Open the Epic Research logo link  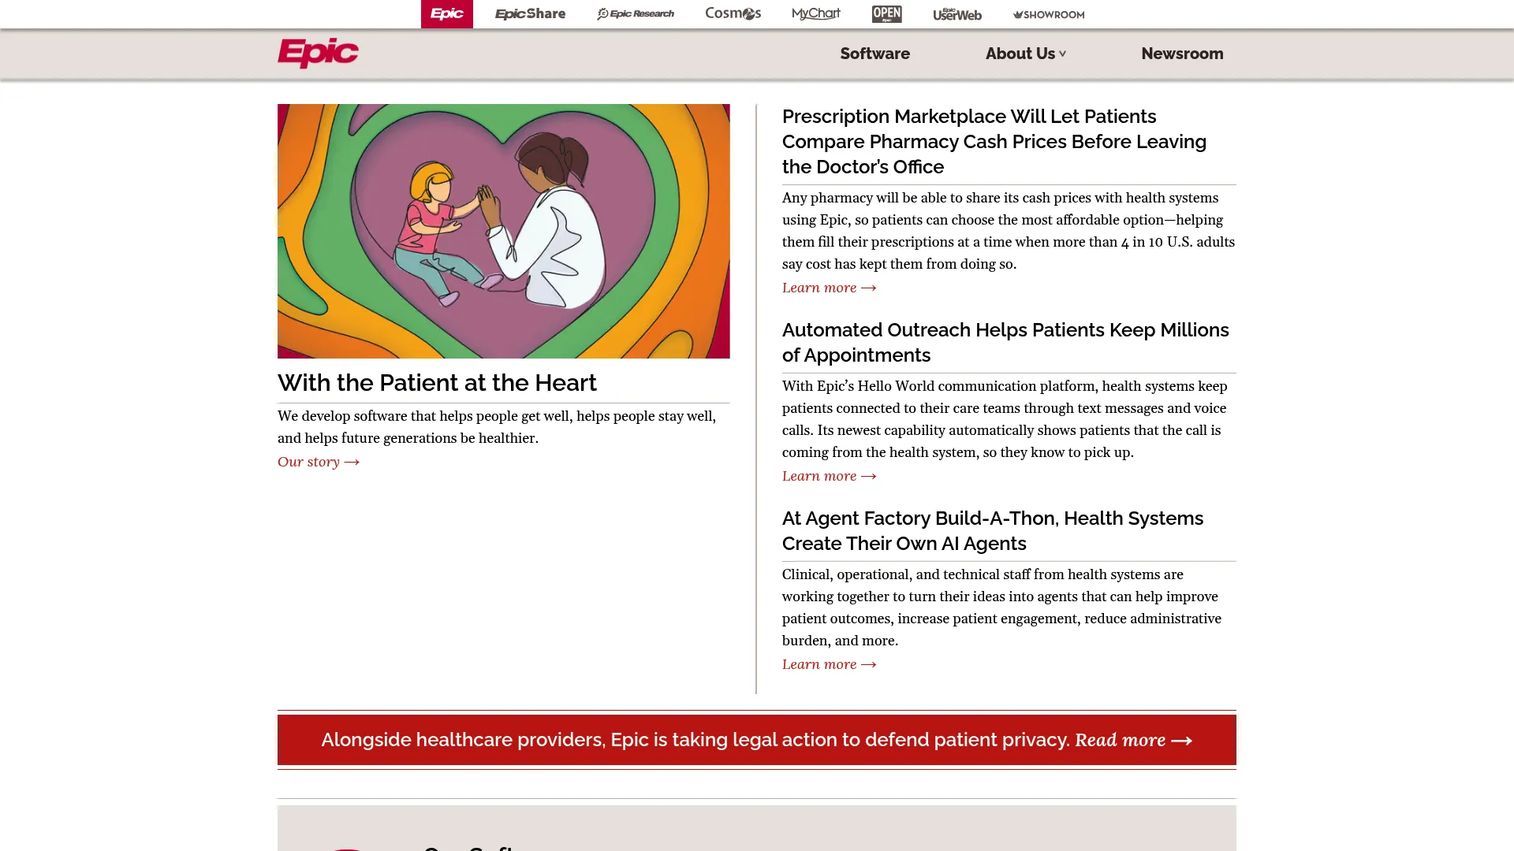point(635,14)
